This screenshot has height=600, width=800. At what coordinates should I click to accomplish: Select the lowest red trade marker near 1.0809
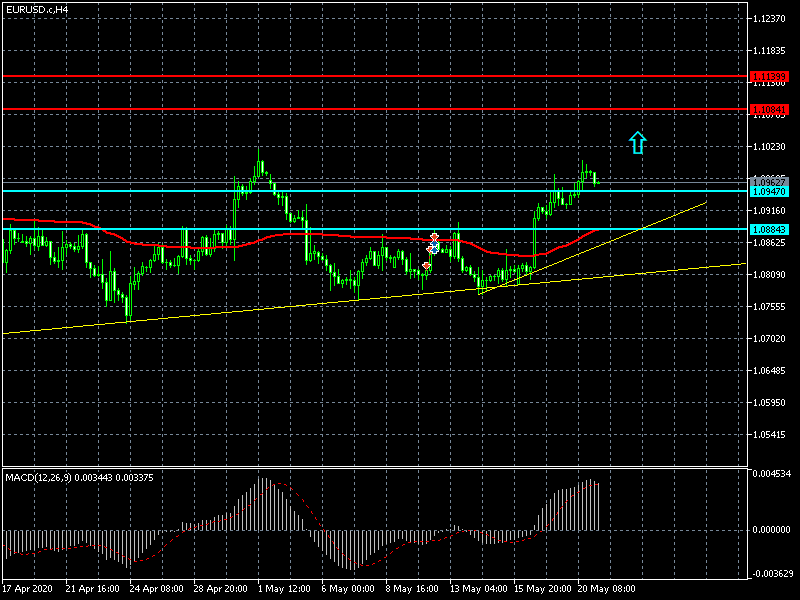pyautogui.click(x=427, y=267)
